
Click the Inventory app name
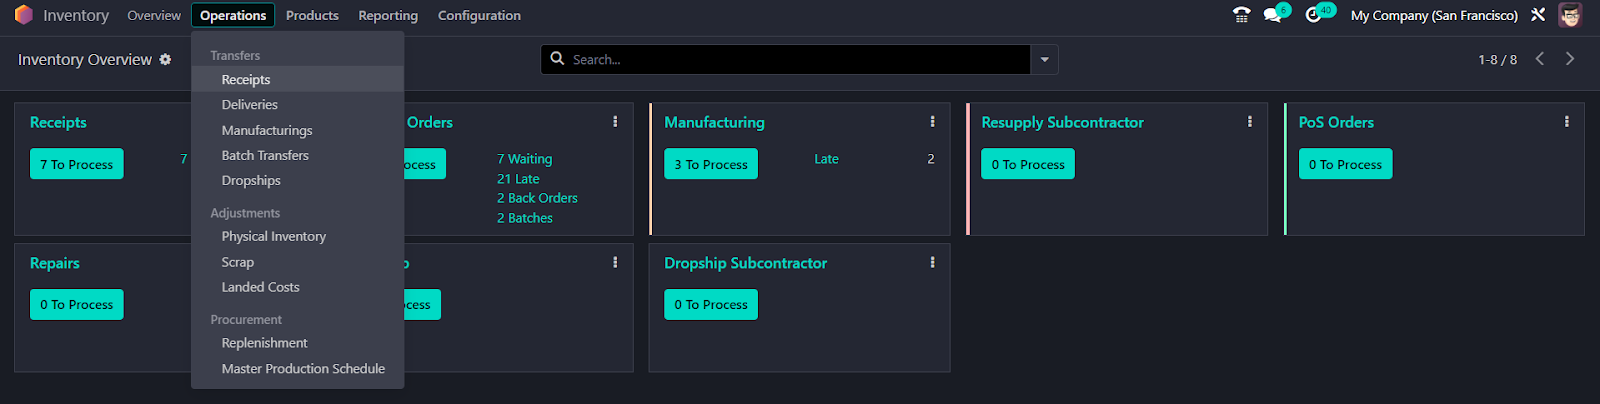pos(75,15)
